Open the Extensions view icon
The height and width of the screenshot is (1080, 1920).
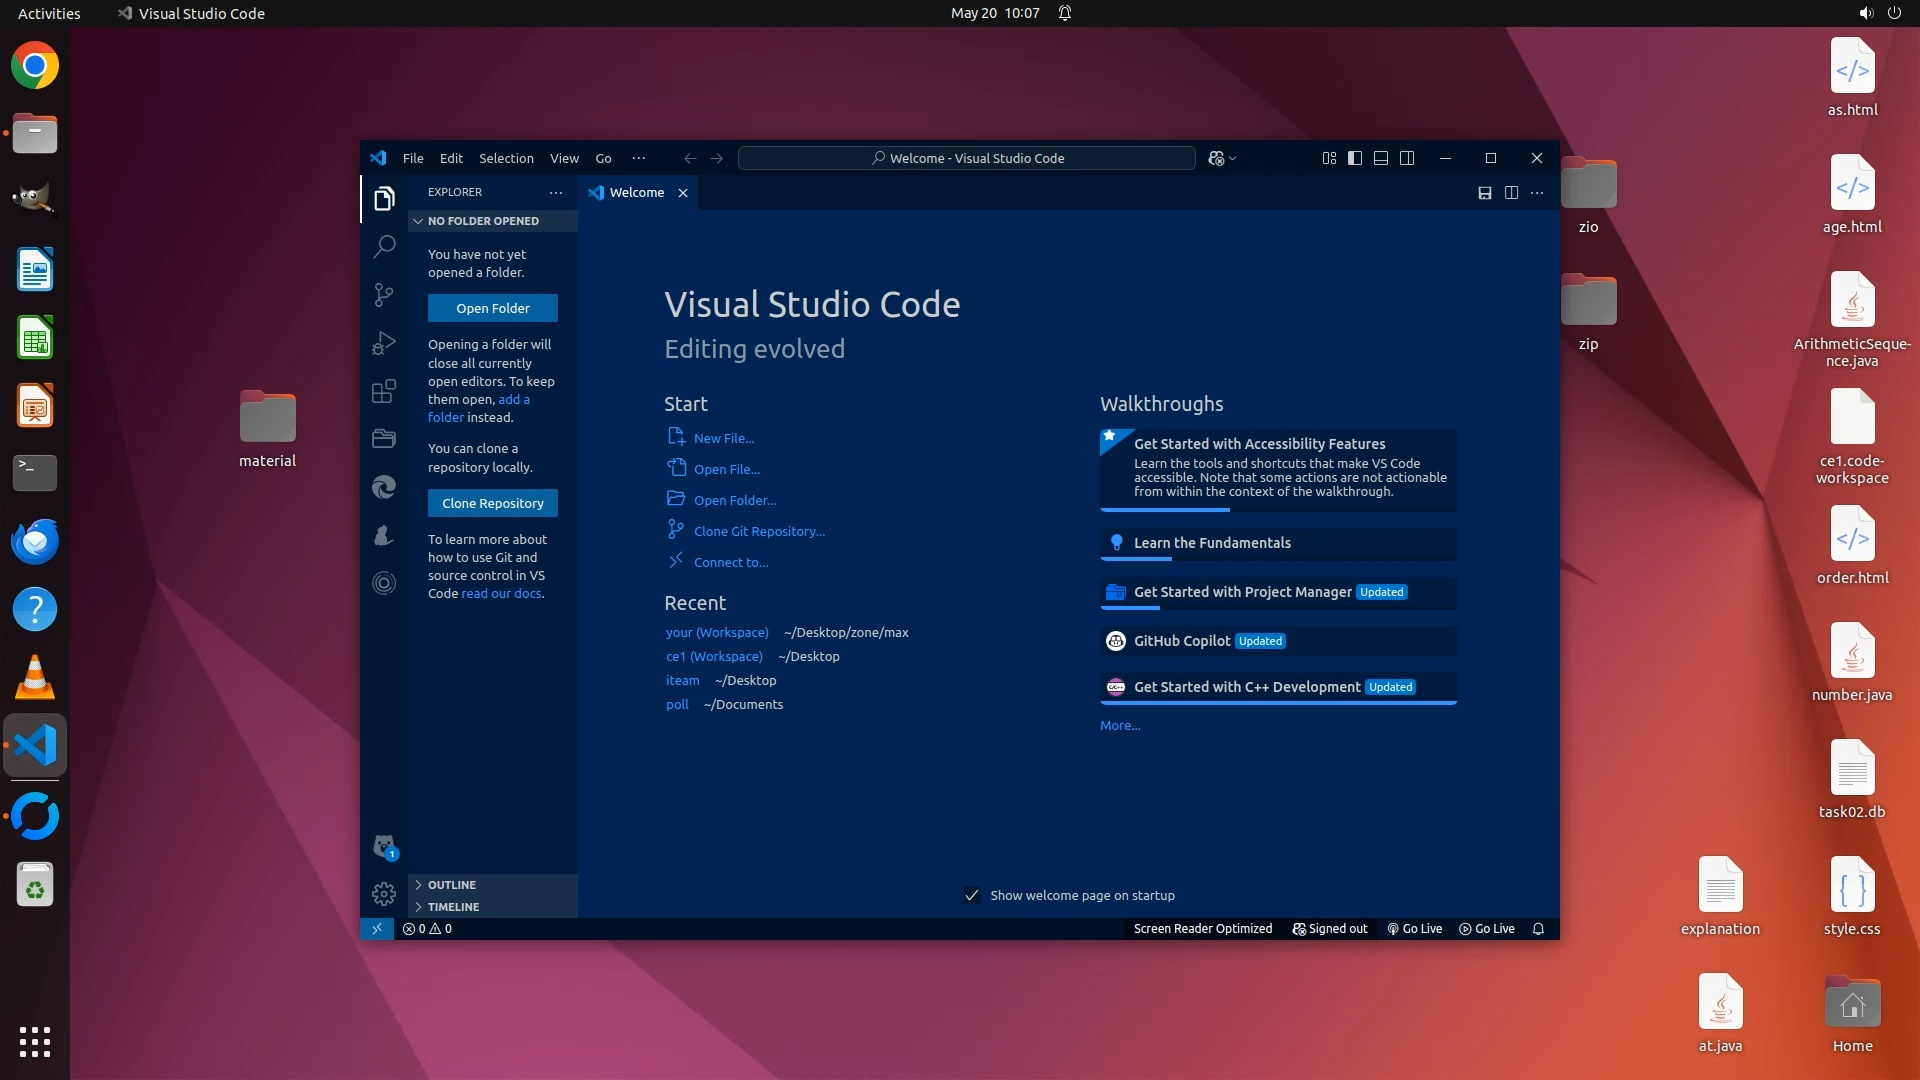point(384,391)
